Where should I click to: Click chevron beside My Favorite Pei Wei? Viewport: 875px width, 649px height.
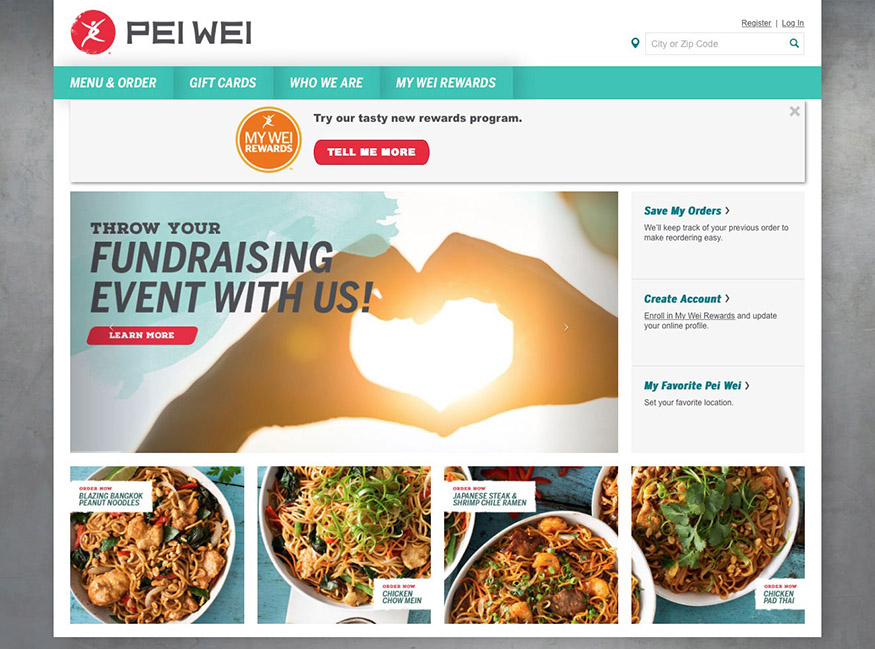(x=747, y=386)
